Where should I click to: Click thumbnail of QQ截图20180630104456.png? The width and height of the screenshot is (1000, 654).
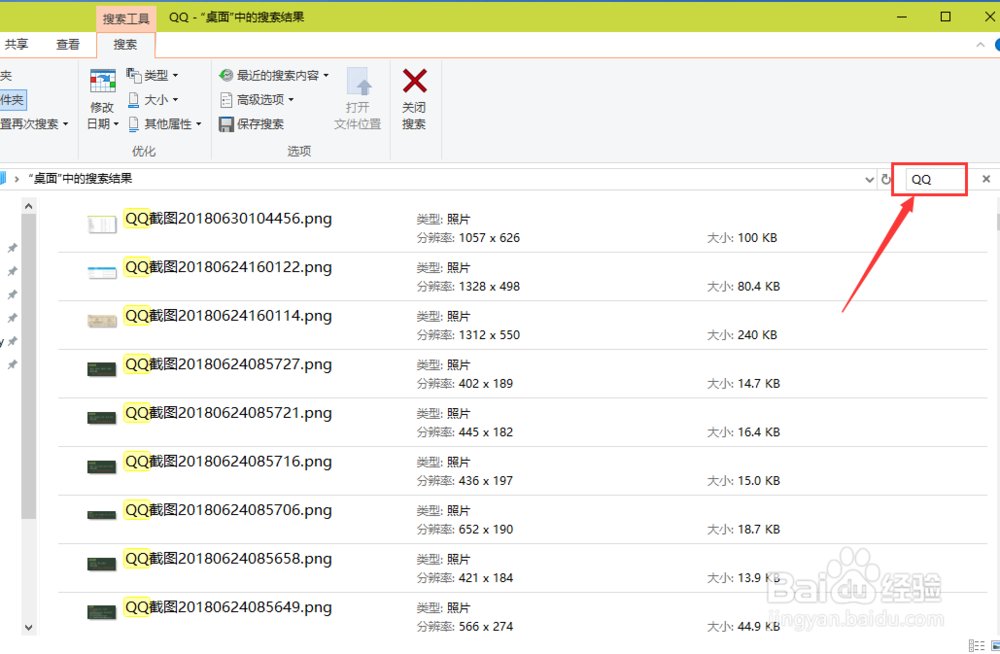(x=102, y=225)
